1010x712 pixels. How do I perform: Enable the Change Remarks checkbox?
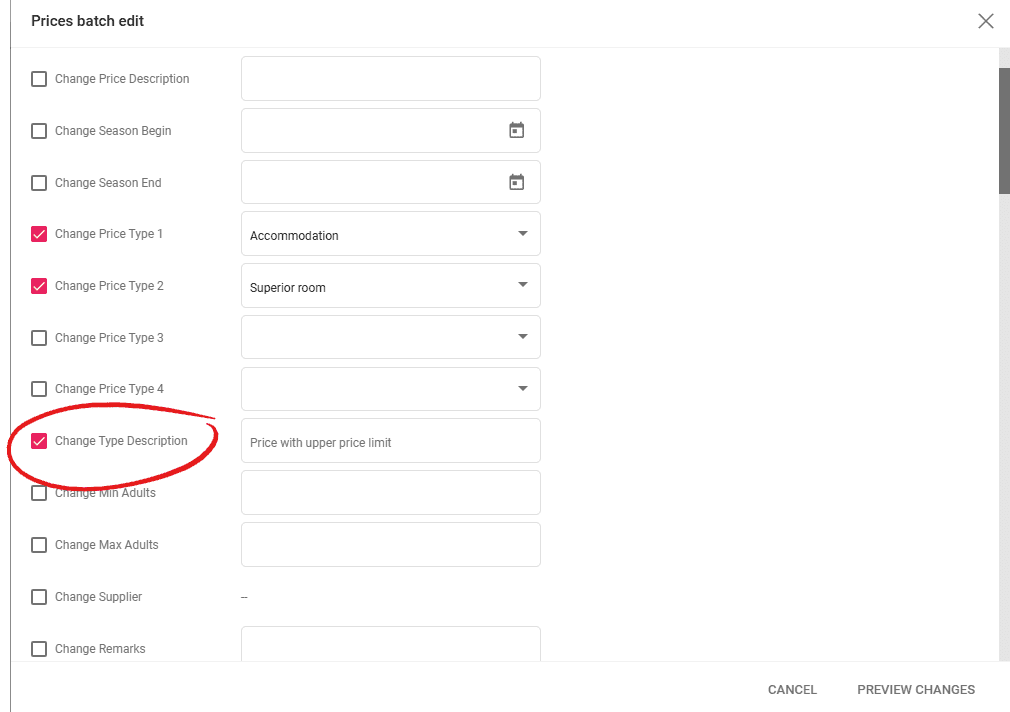pos(38,648)
